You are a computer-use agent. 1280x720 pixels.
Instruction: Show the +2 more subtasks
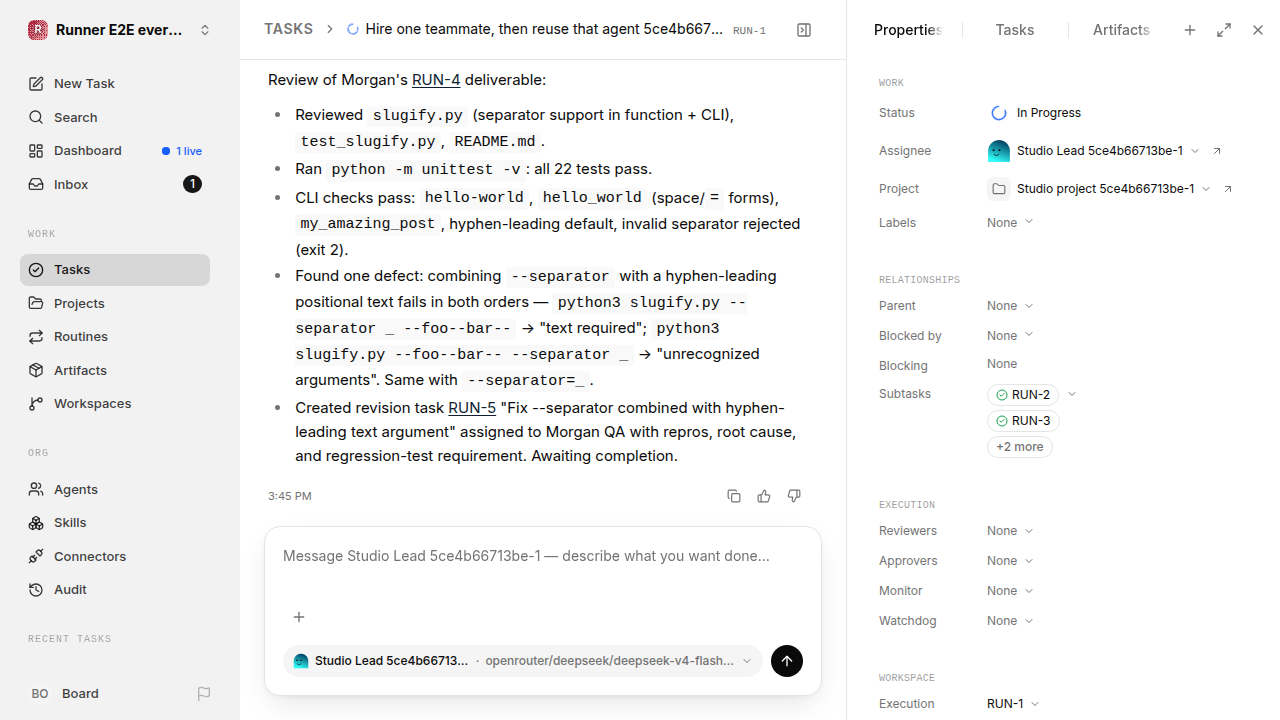tap(1020, 447)
